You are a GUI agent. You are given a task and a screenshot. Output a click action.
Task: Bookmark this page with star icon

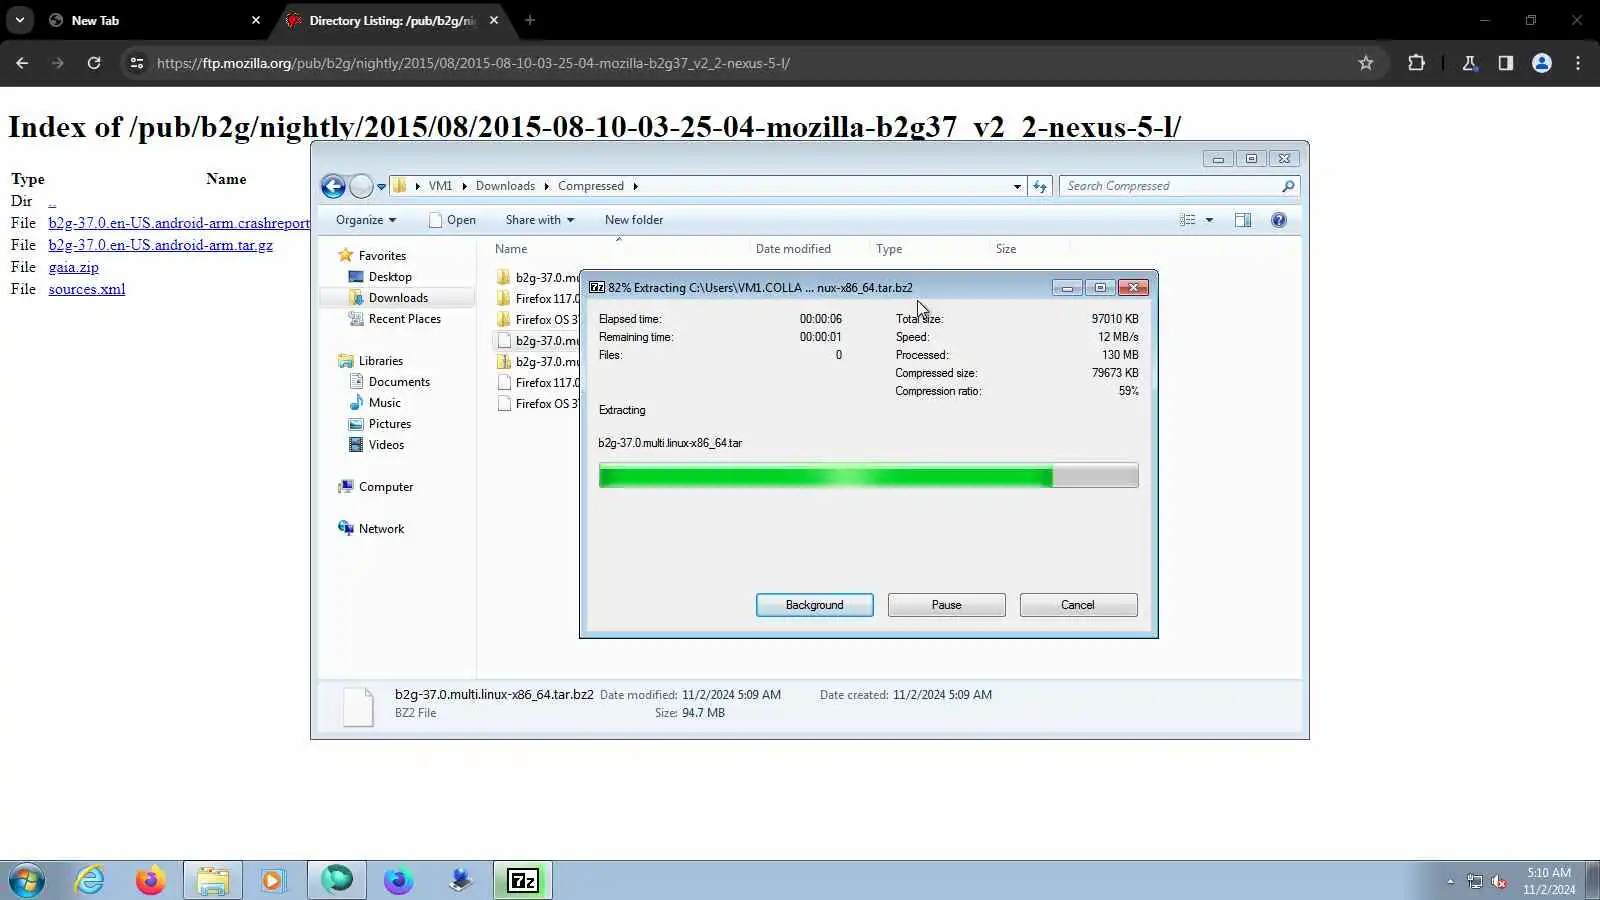point(1366,63)
